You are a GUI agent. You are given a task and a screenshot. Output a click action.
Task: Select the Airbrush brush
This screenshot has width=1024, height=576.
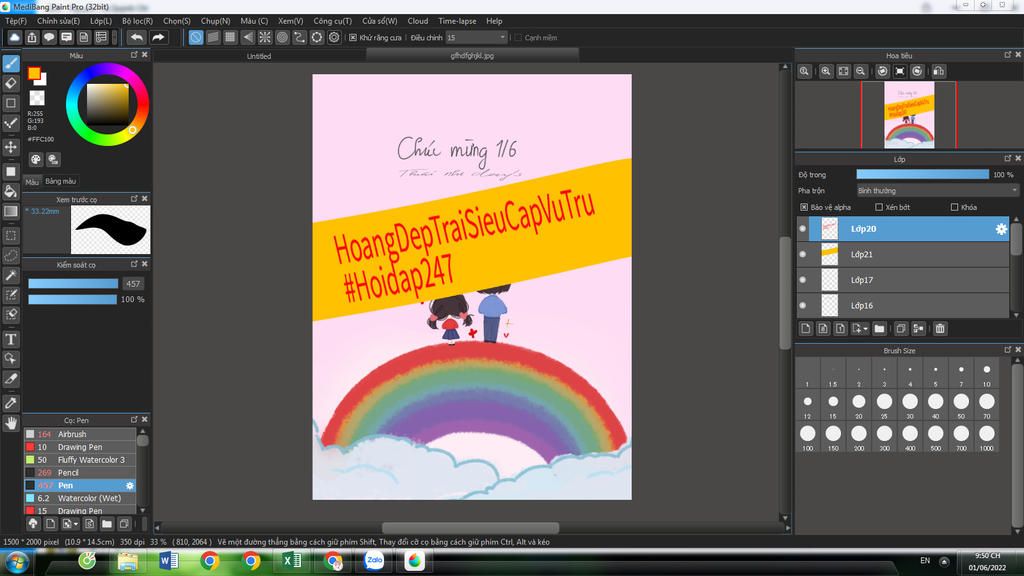pyautogui.click(x=80, y=434)
